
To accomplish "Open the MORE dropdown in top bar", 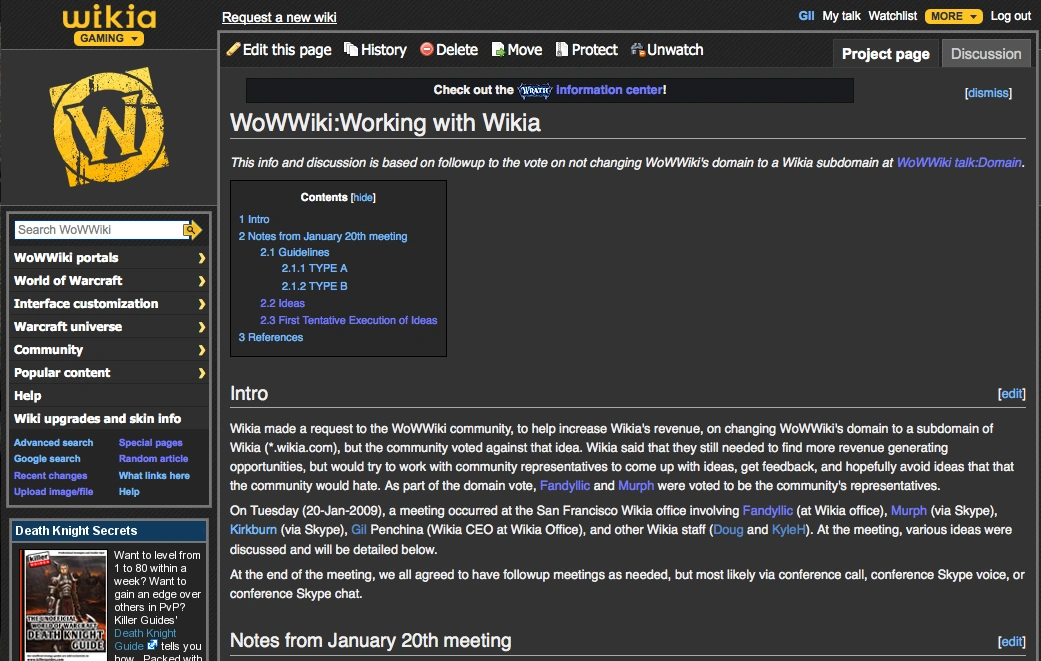I will [x=953, y=16].
